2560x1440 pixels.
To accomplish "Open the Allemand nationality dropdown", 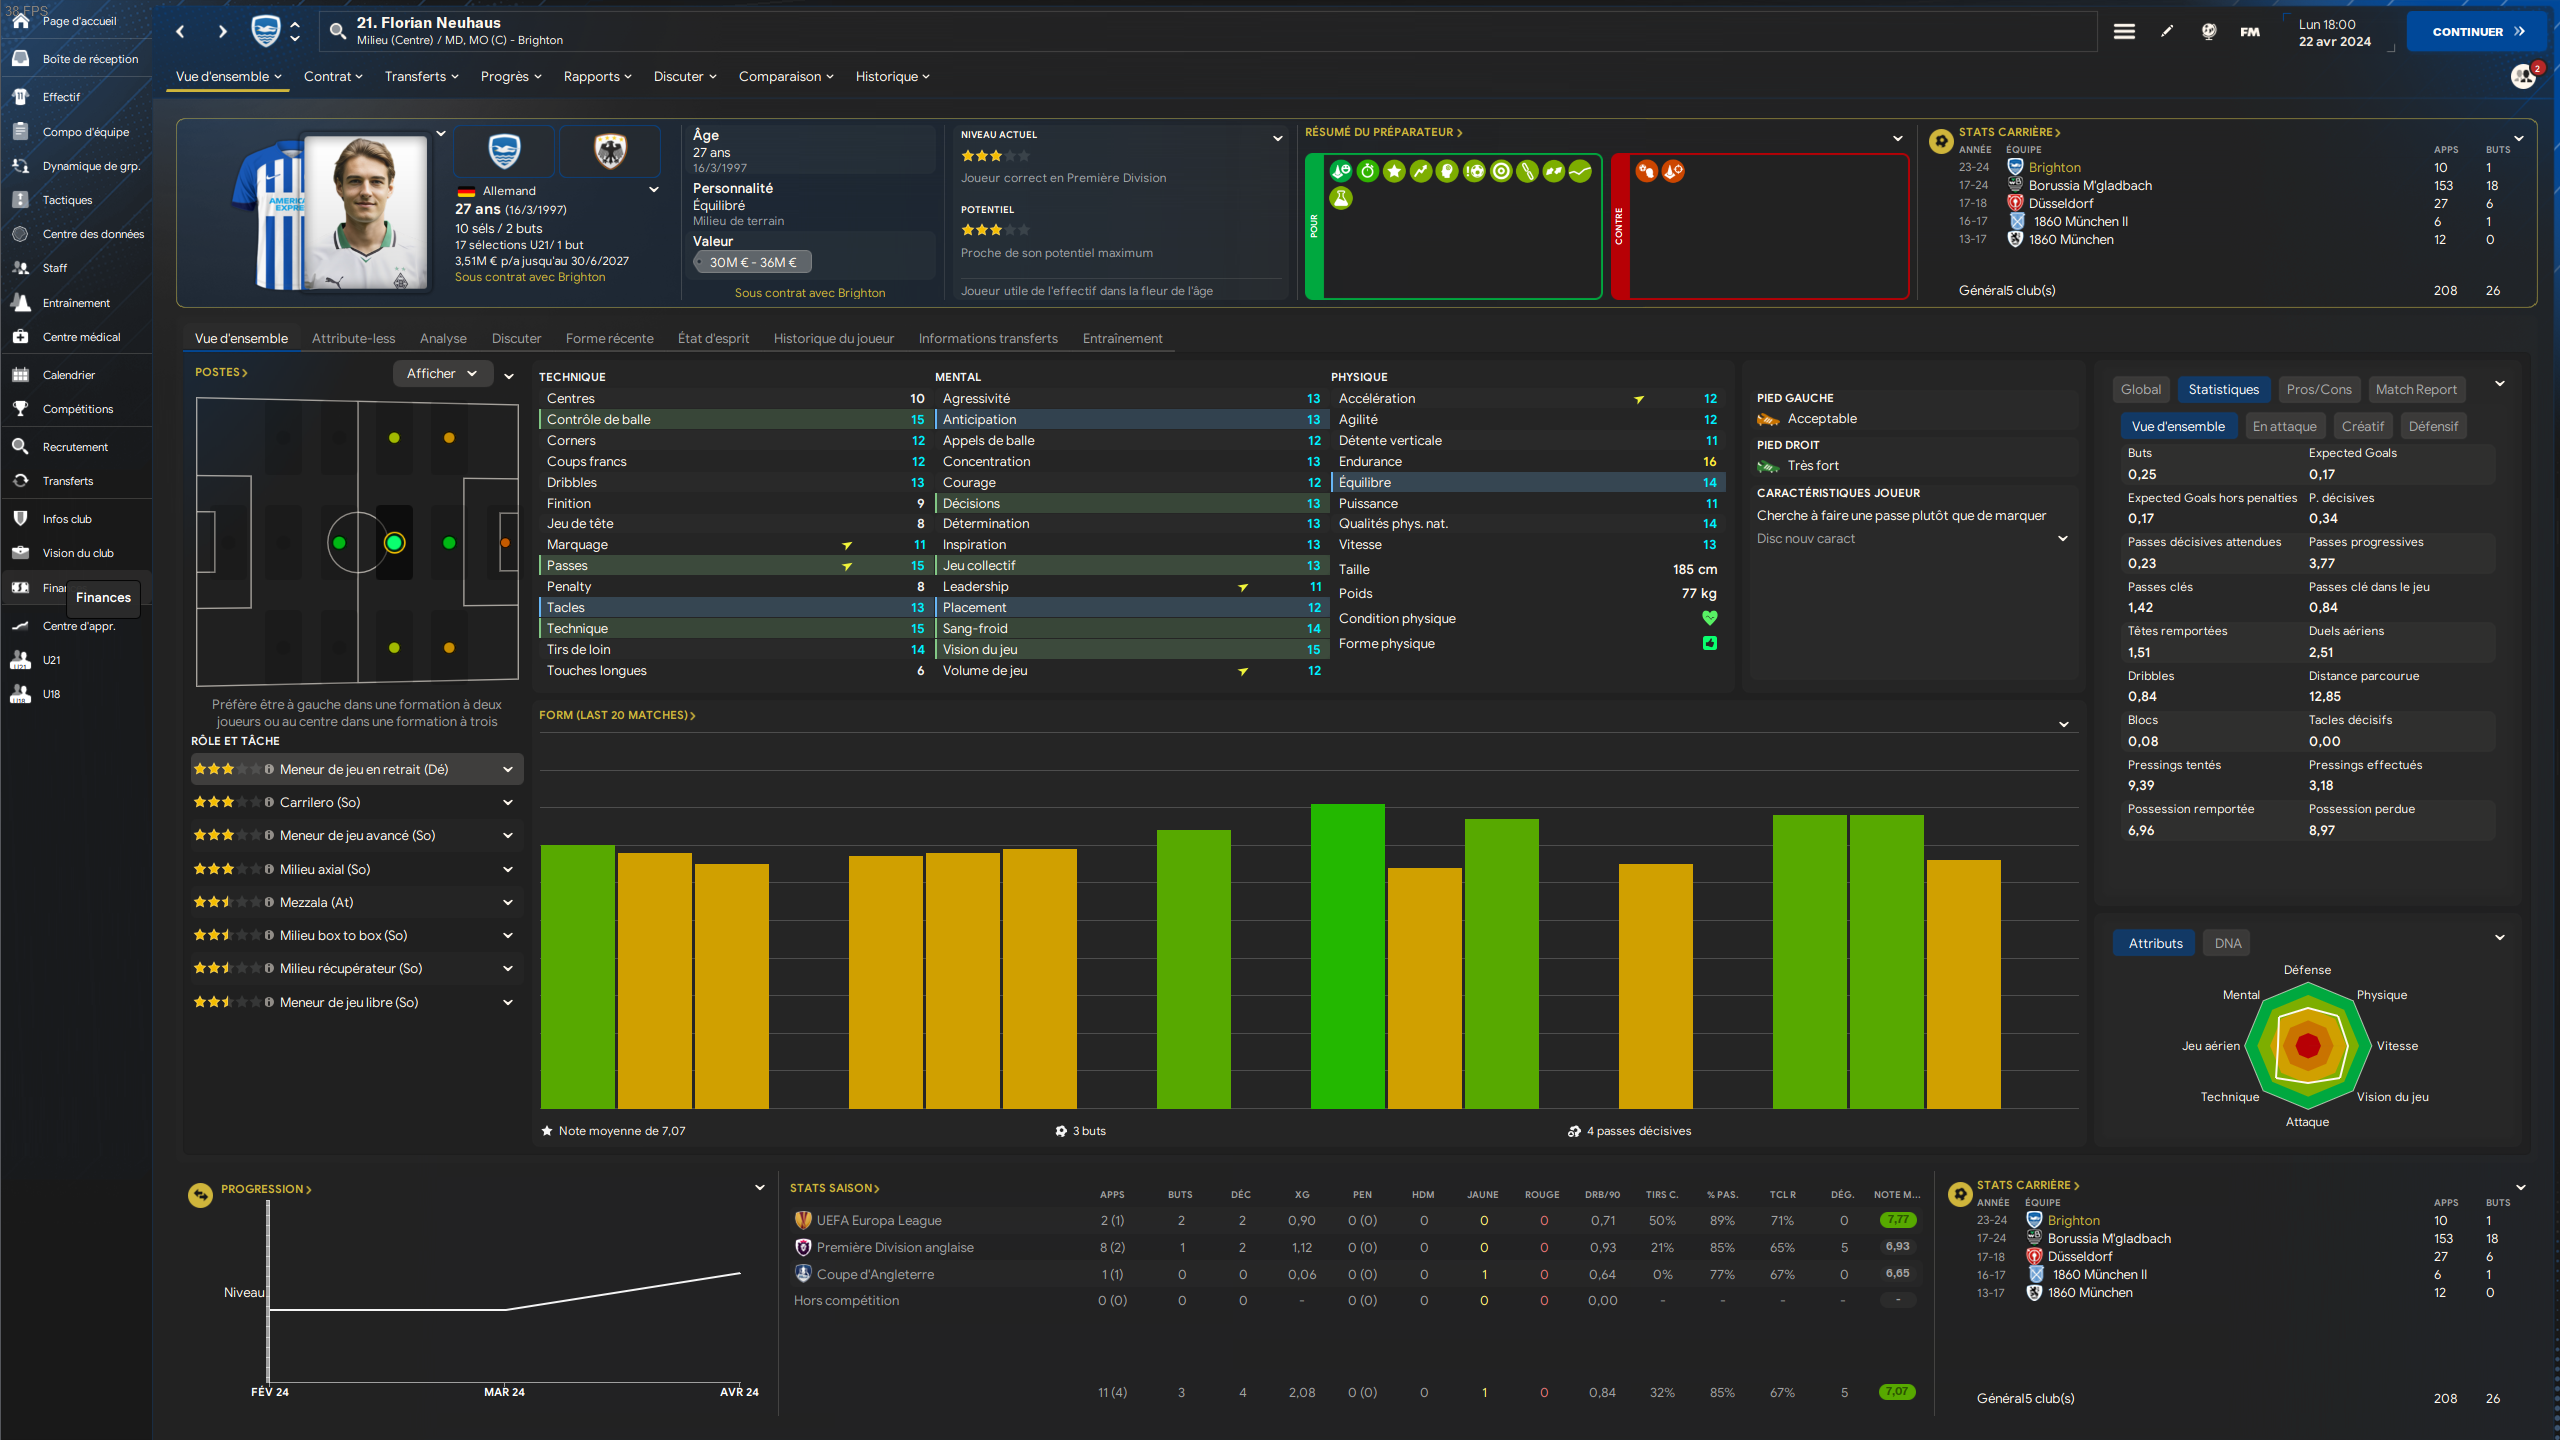I will 654,190.
